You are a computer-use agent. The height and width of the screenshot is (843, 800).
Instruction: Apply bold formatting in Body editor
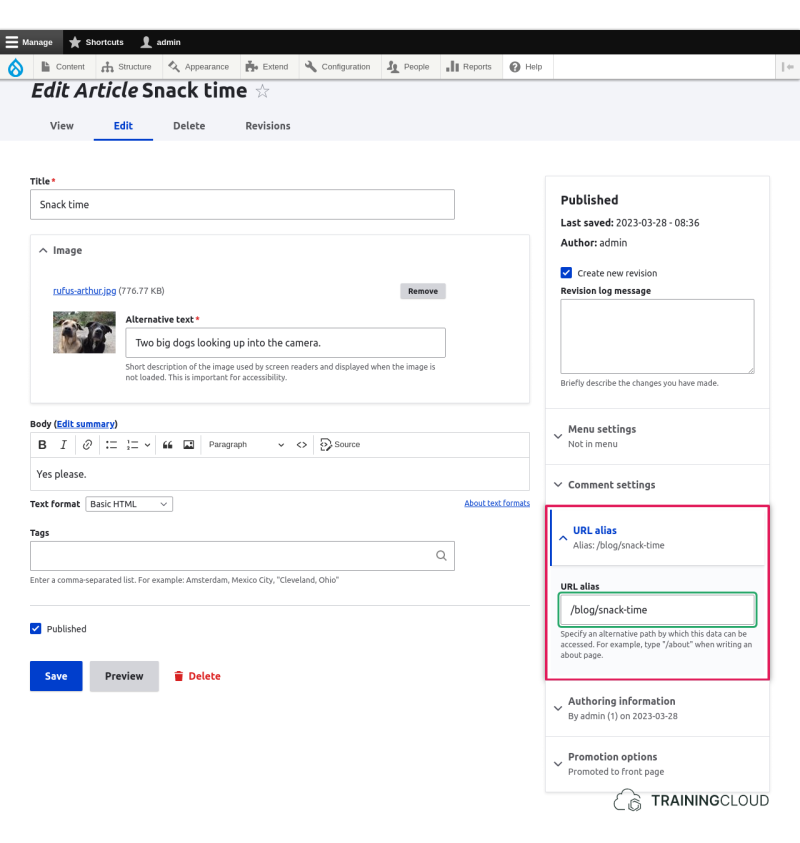[x=42, y=445]
